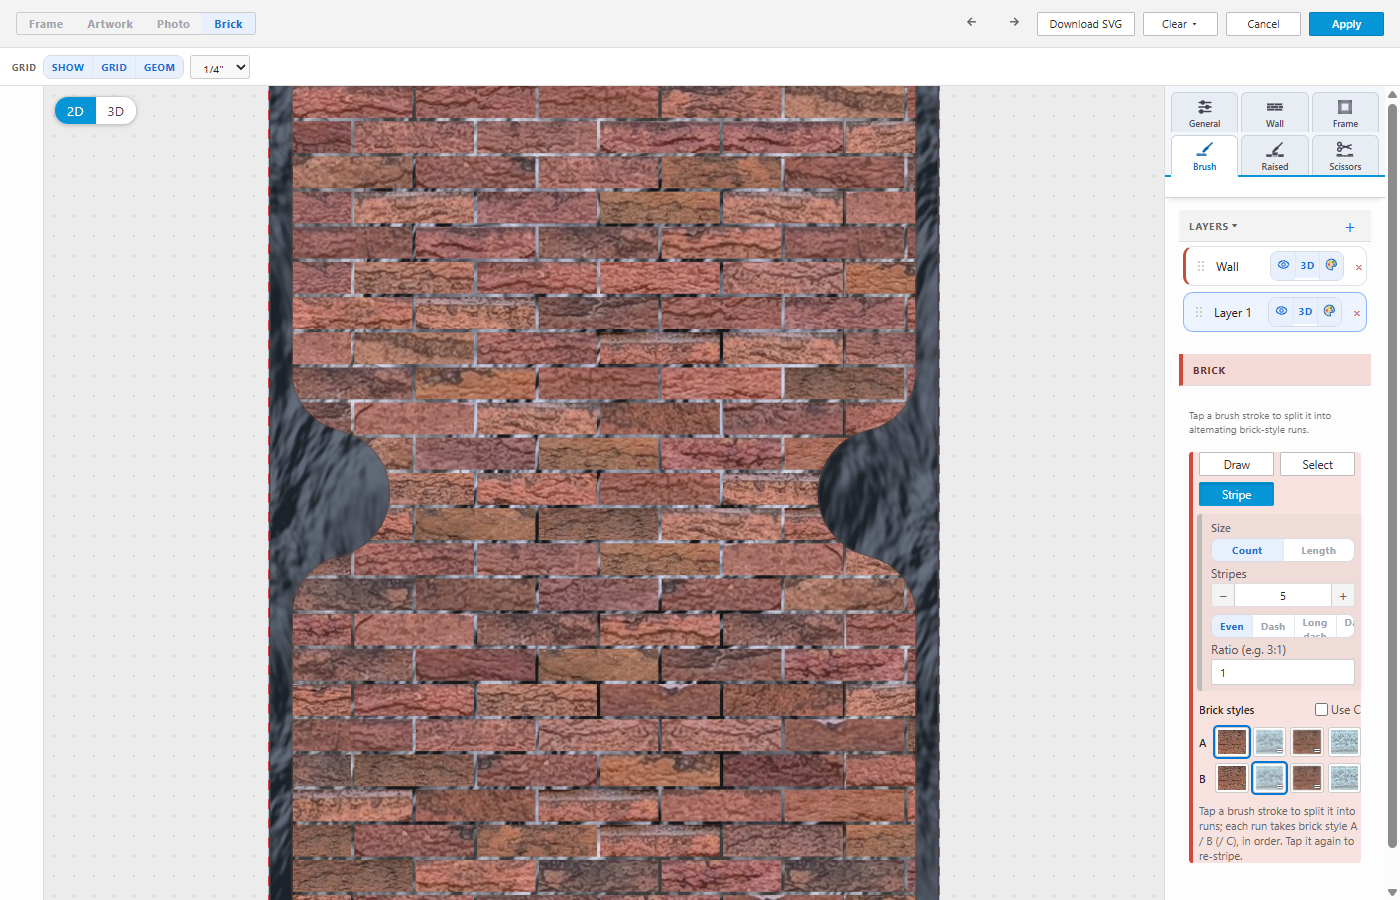The height and width of the screenshot is (900, 1400).
Task: Switch to the Artwork top tab
Action: click(110, 24)
